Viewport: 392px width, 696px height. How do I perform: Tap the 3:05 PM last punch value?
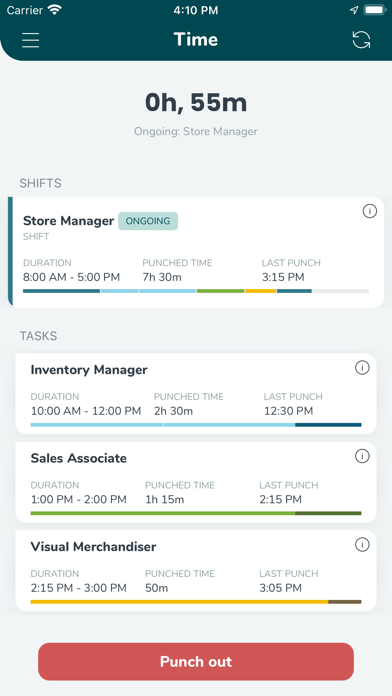(281, 588)
